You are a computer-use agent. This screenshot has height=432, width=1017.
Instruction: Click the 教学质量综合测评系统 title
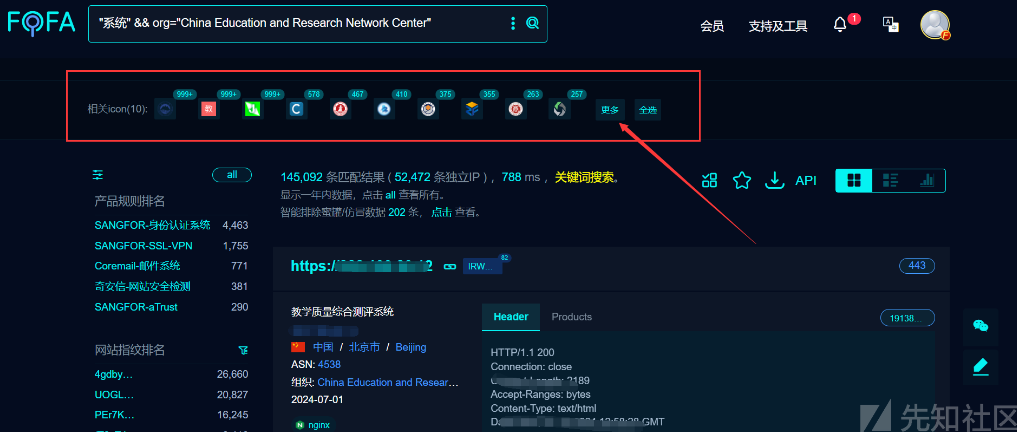coord(342,312)
